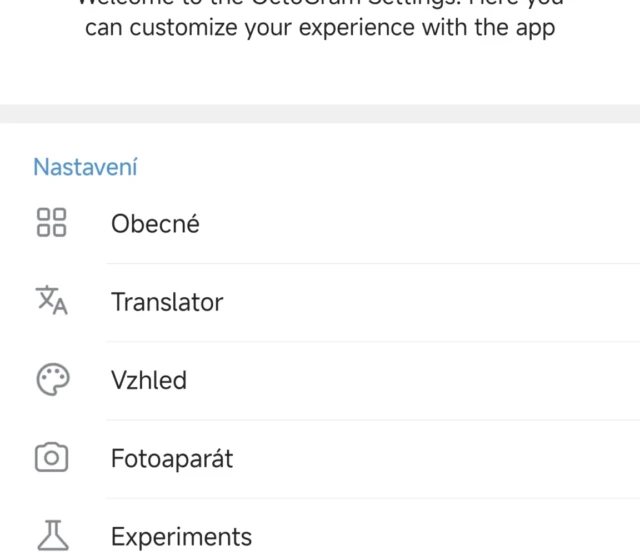The height and width of the screenshot is (560, 640).
Task: Click the translate icon beside Translator
Action: 51,301
